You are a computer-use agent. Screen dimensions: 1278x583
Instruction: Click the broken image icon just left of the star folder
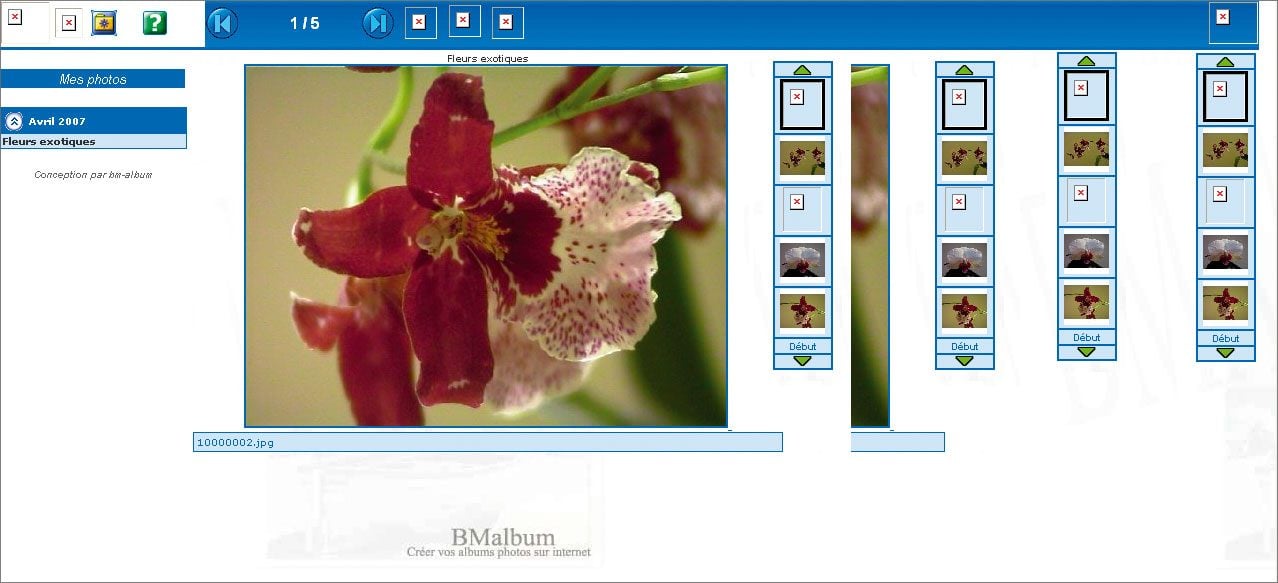click(68, 23)
